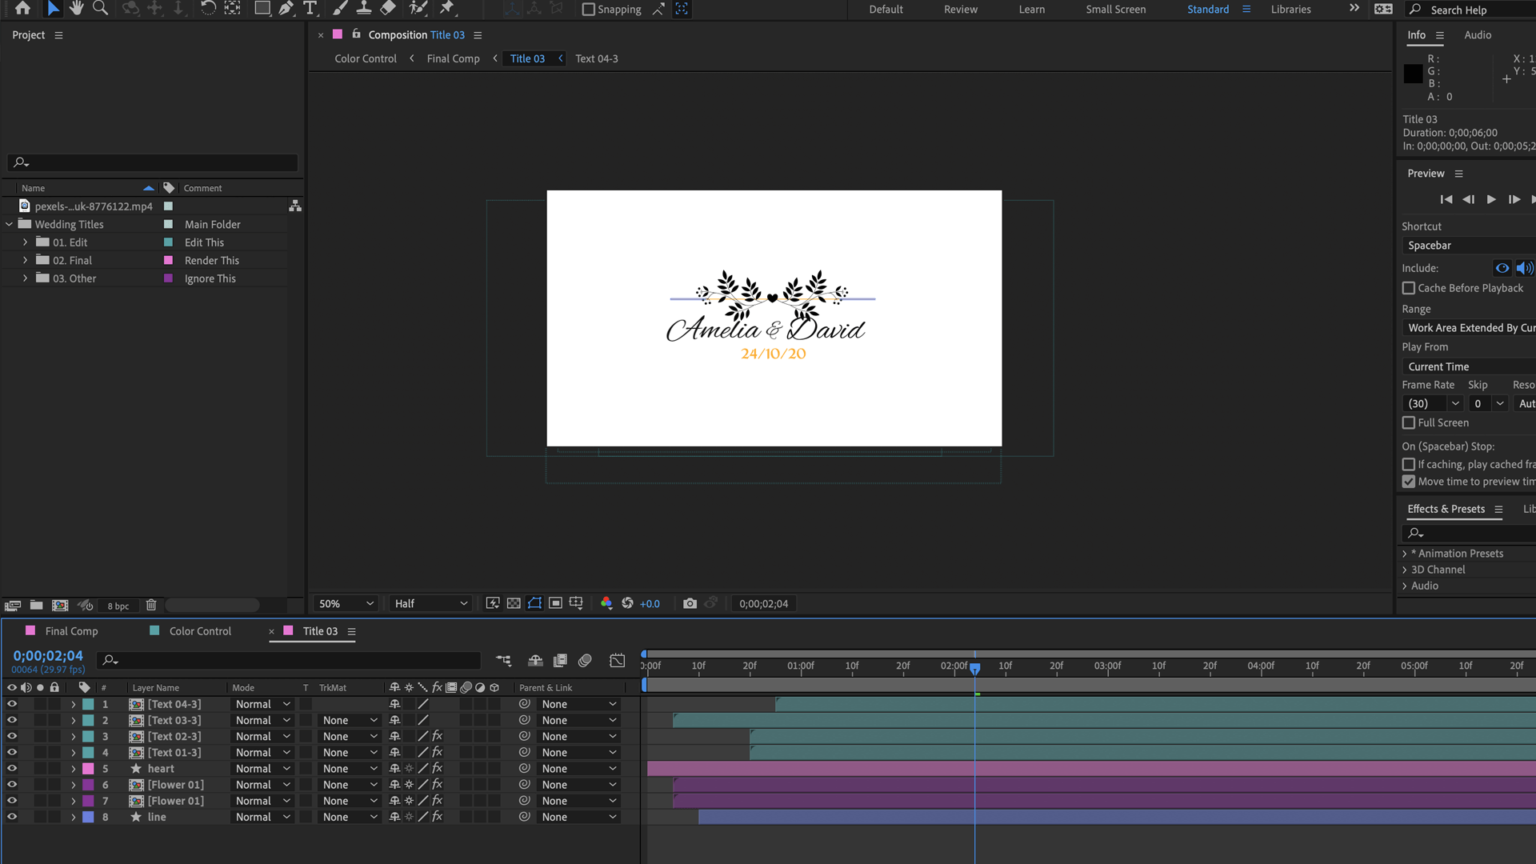
Task: Navigate back to Final Comp via the breadcrumb
Action: click(452, 58)
